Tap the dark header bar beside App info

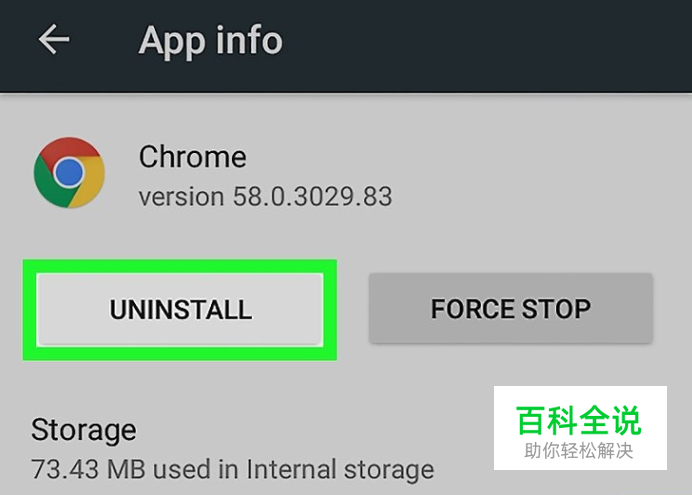click(485, 44)
